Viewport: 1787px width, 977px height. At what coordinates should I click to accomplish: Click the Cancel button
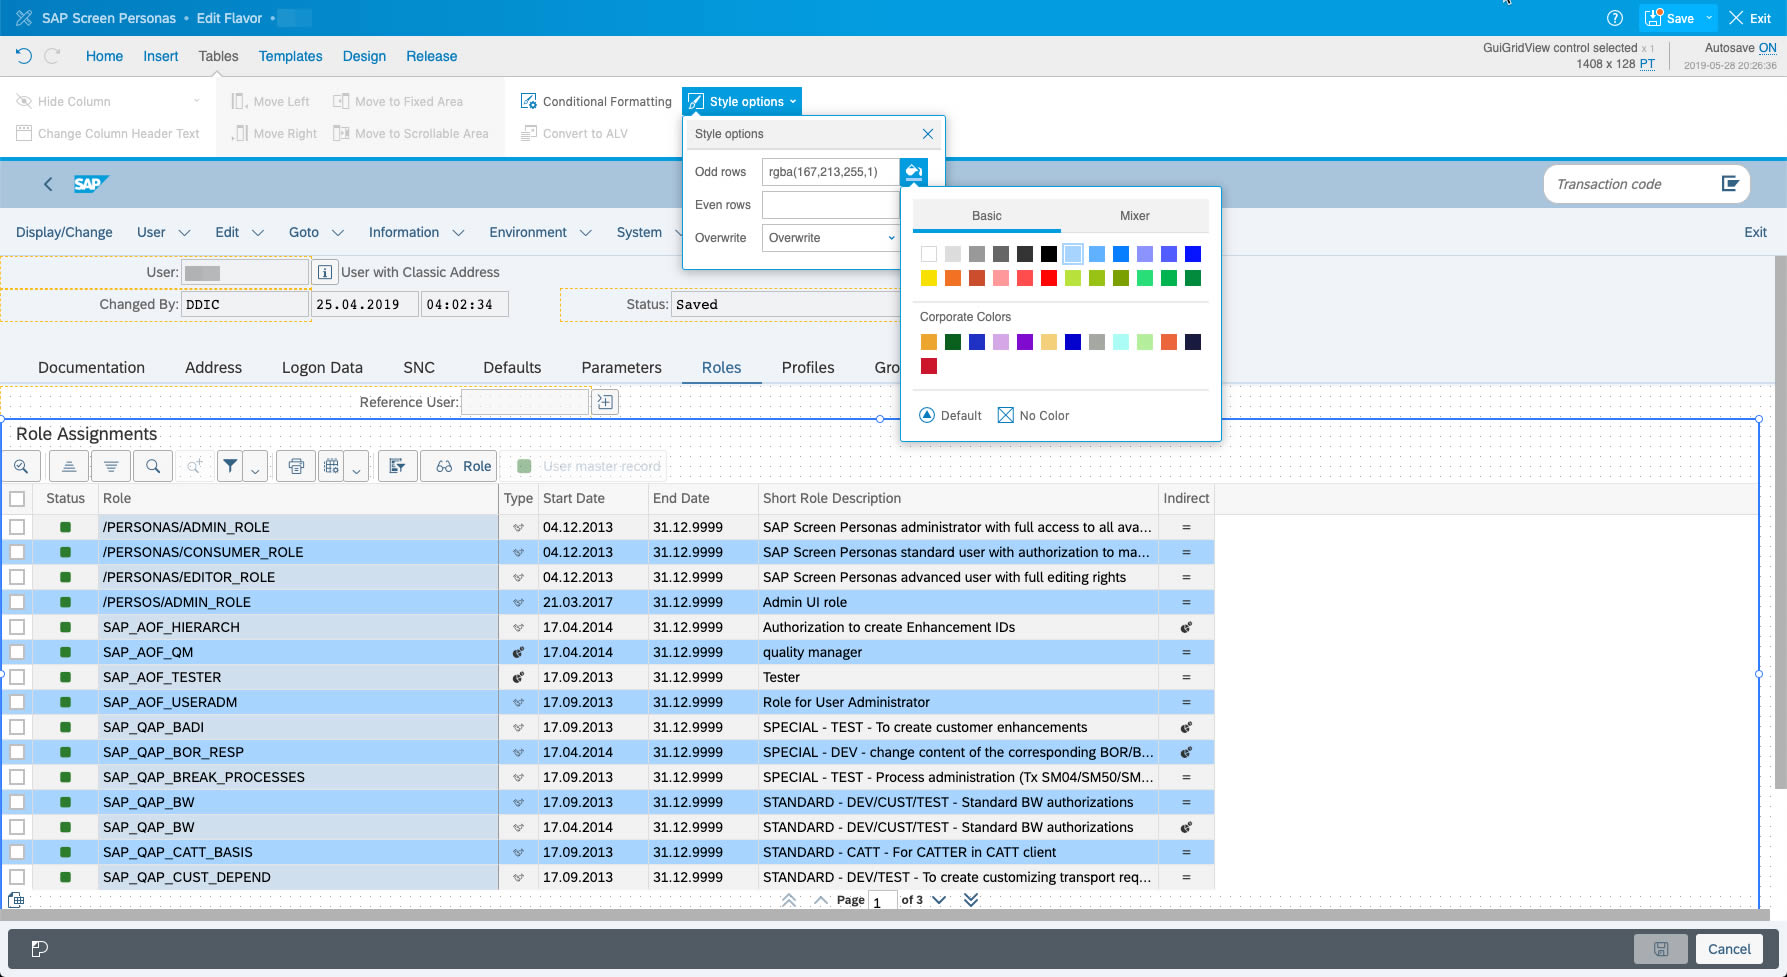(x=1729, y=949)
